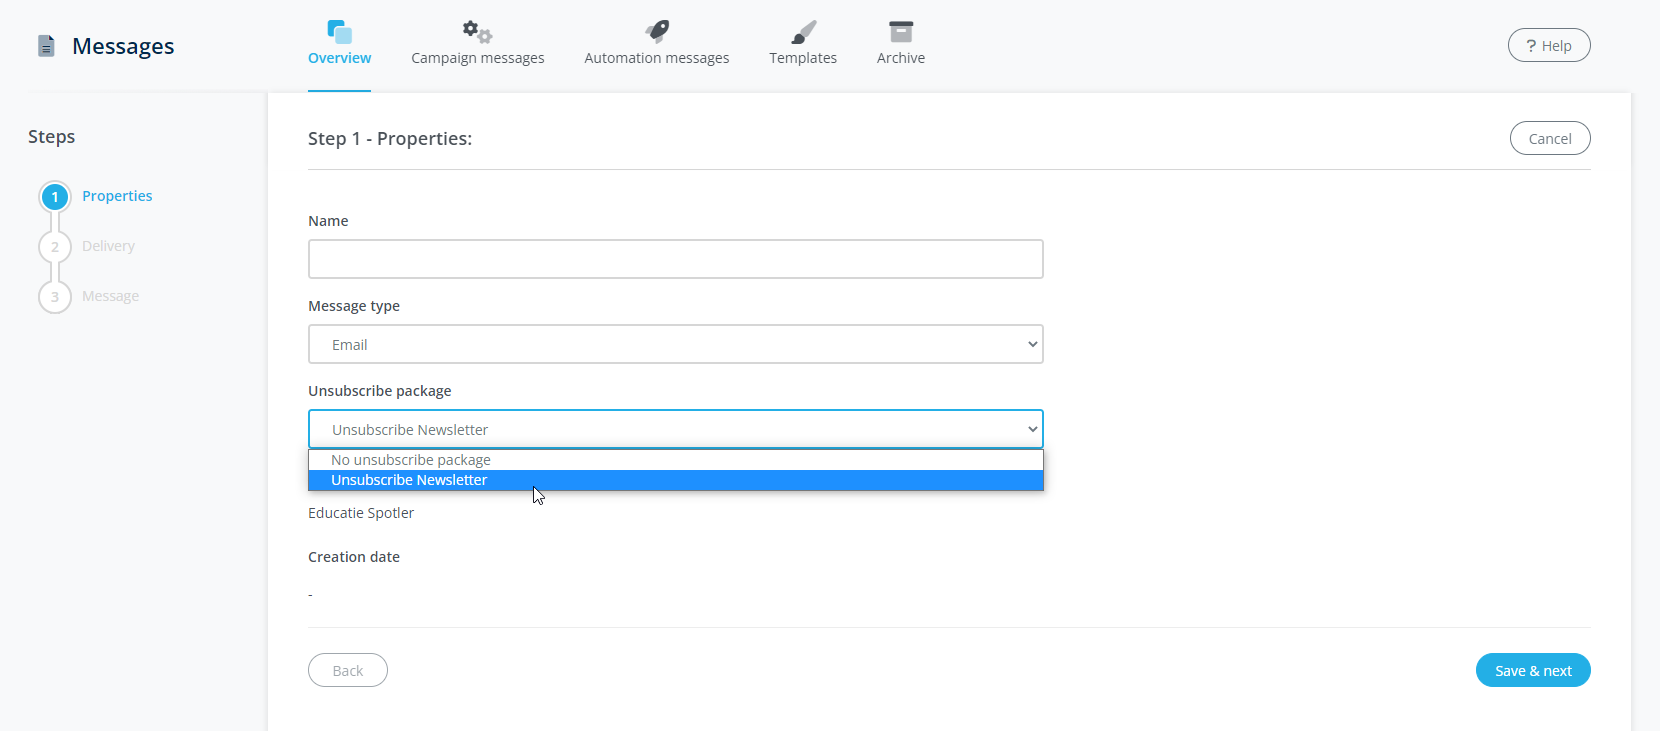Collapse the Unsubscribe package dropdown
The image size is (1660, 731).
pyautogui.click(x=675, y=429)
